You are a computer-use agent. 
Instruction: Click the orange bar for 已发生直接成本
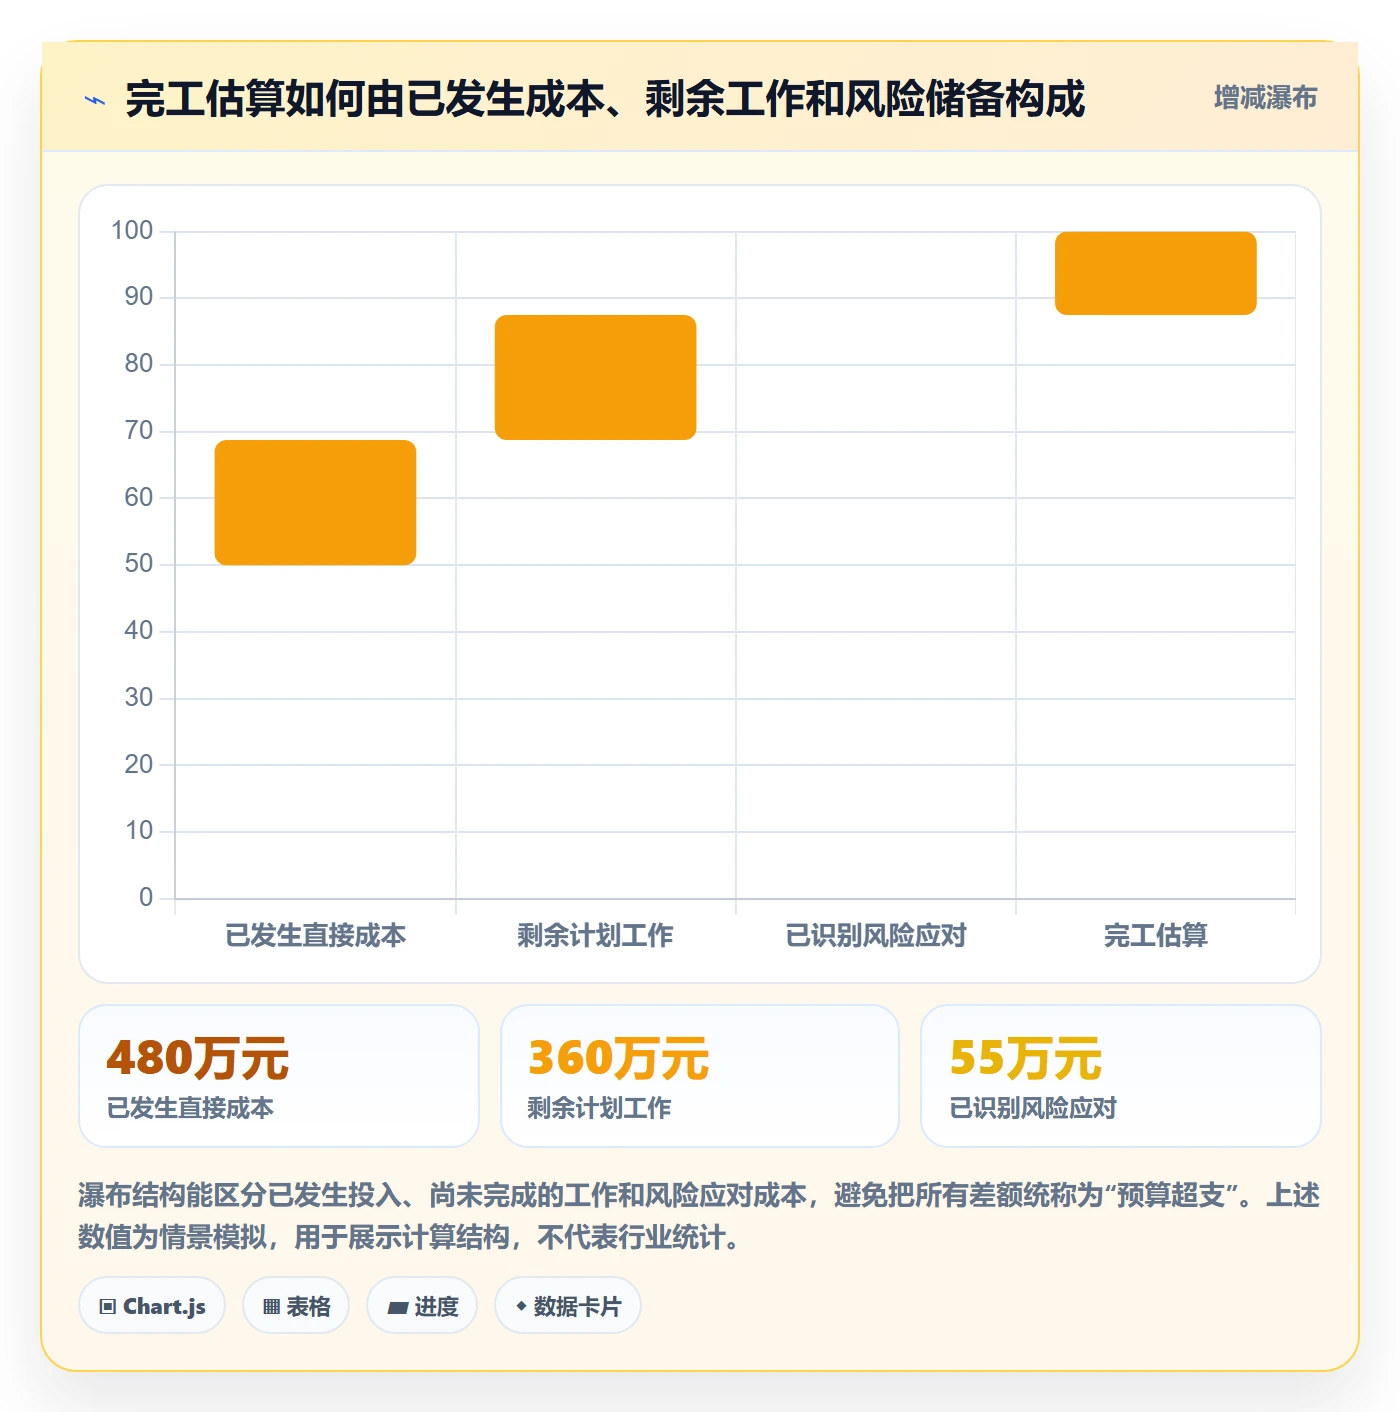click(x=315, y=502)
